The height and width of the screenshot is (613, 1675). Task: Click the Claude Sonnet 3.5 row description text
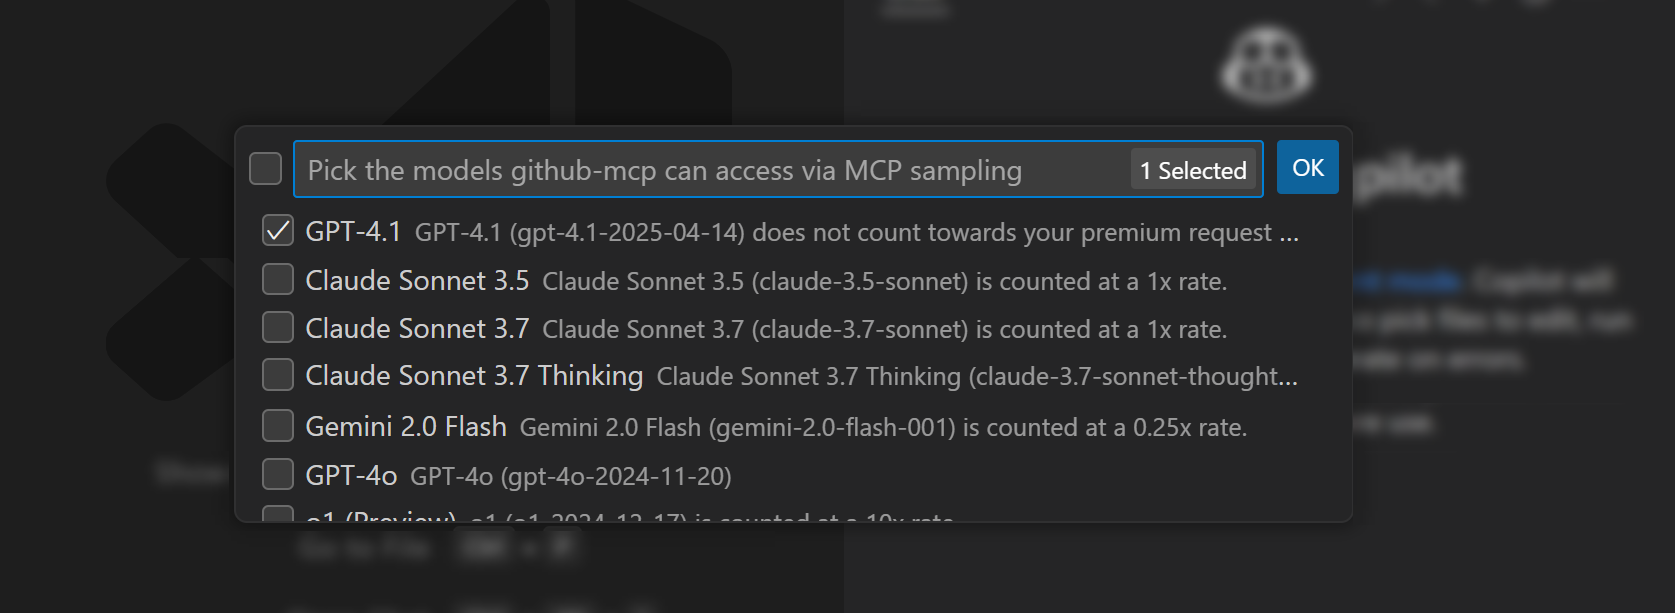(x=884, y=282)
